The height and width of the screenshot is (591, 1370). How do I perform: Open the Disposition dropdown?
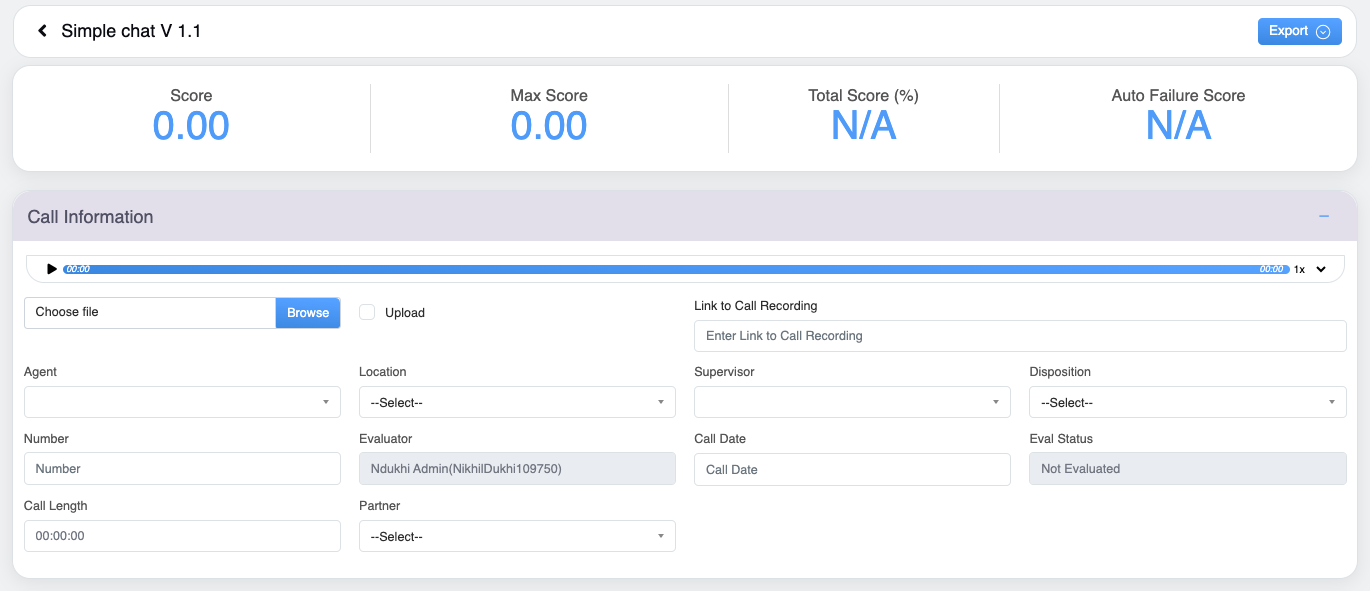[1187, 402]
